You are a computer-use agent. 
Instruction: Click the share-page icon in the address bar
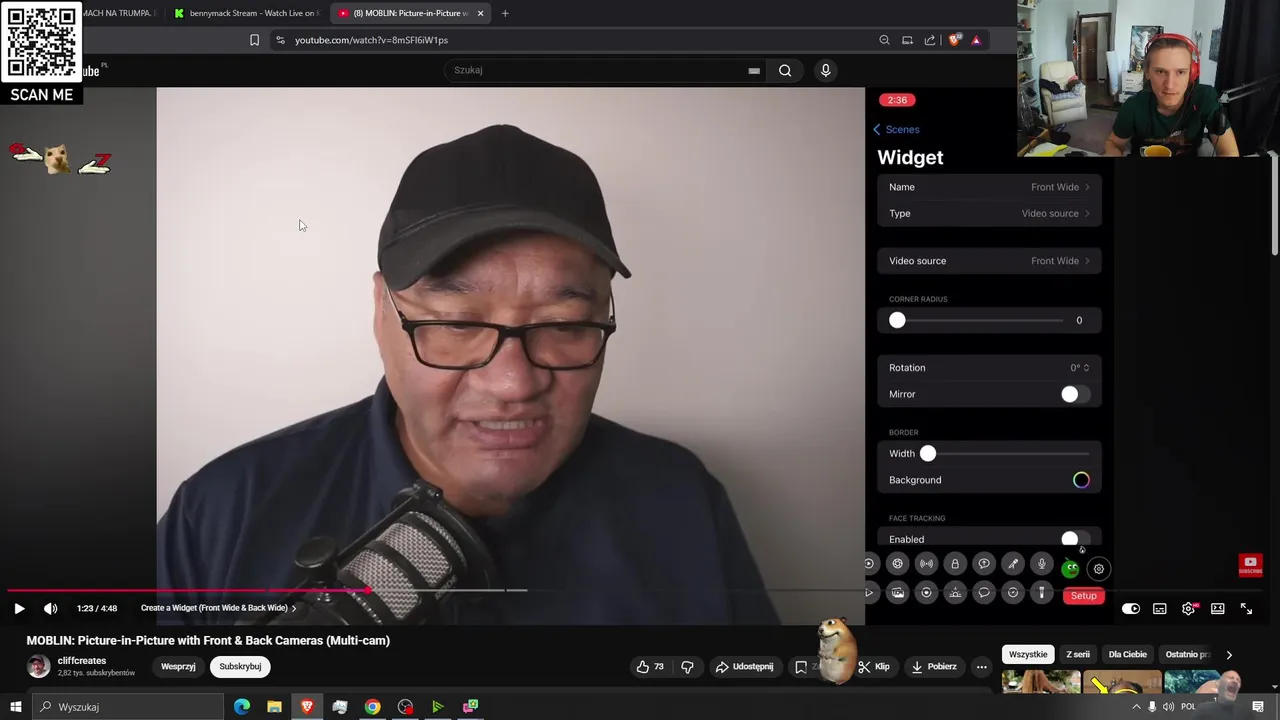point(930,40)
